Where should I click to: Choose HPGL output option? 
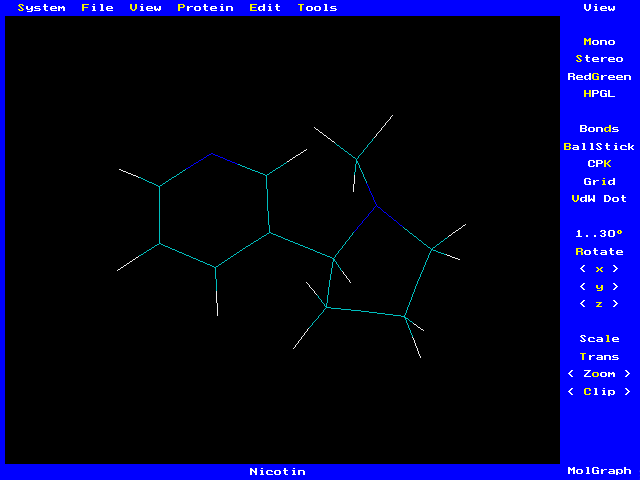599,94
